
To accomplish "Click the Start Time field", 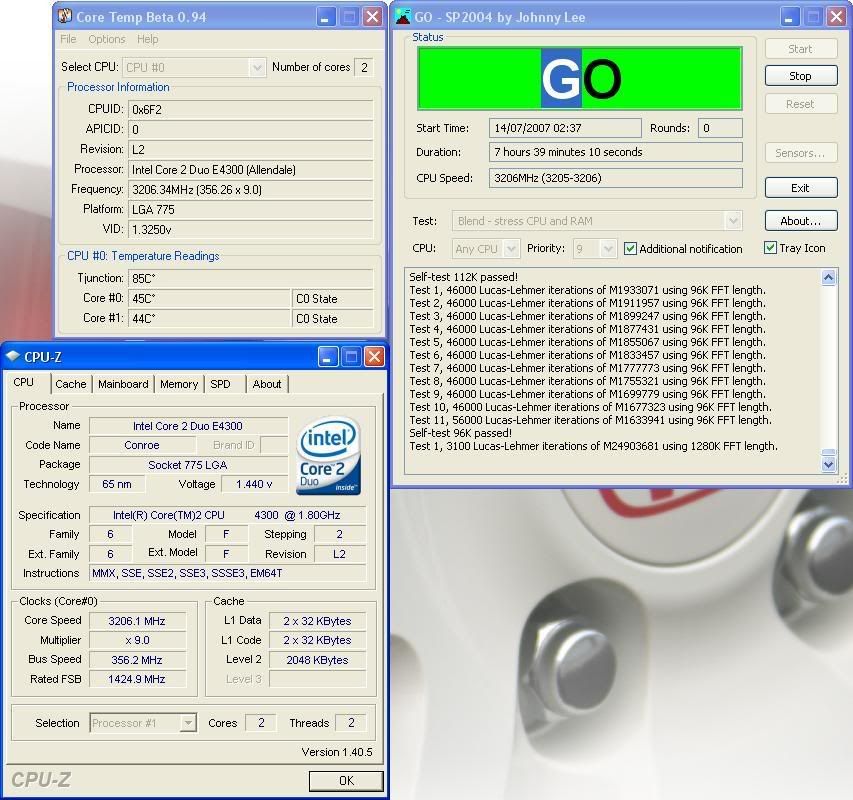I will (x=565, y=128).
